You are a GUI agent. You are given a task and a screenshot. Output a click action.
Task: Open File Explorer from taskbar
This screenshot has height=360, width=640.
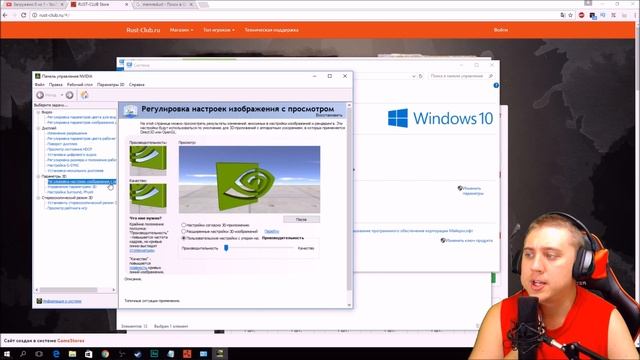coord(72,354)
